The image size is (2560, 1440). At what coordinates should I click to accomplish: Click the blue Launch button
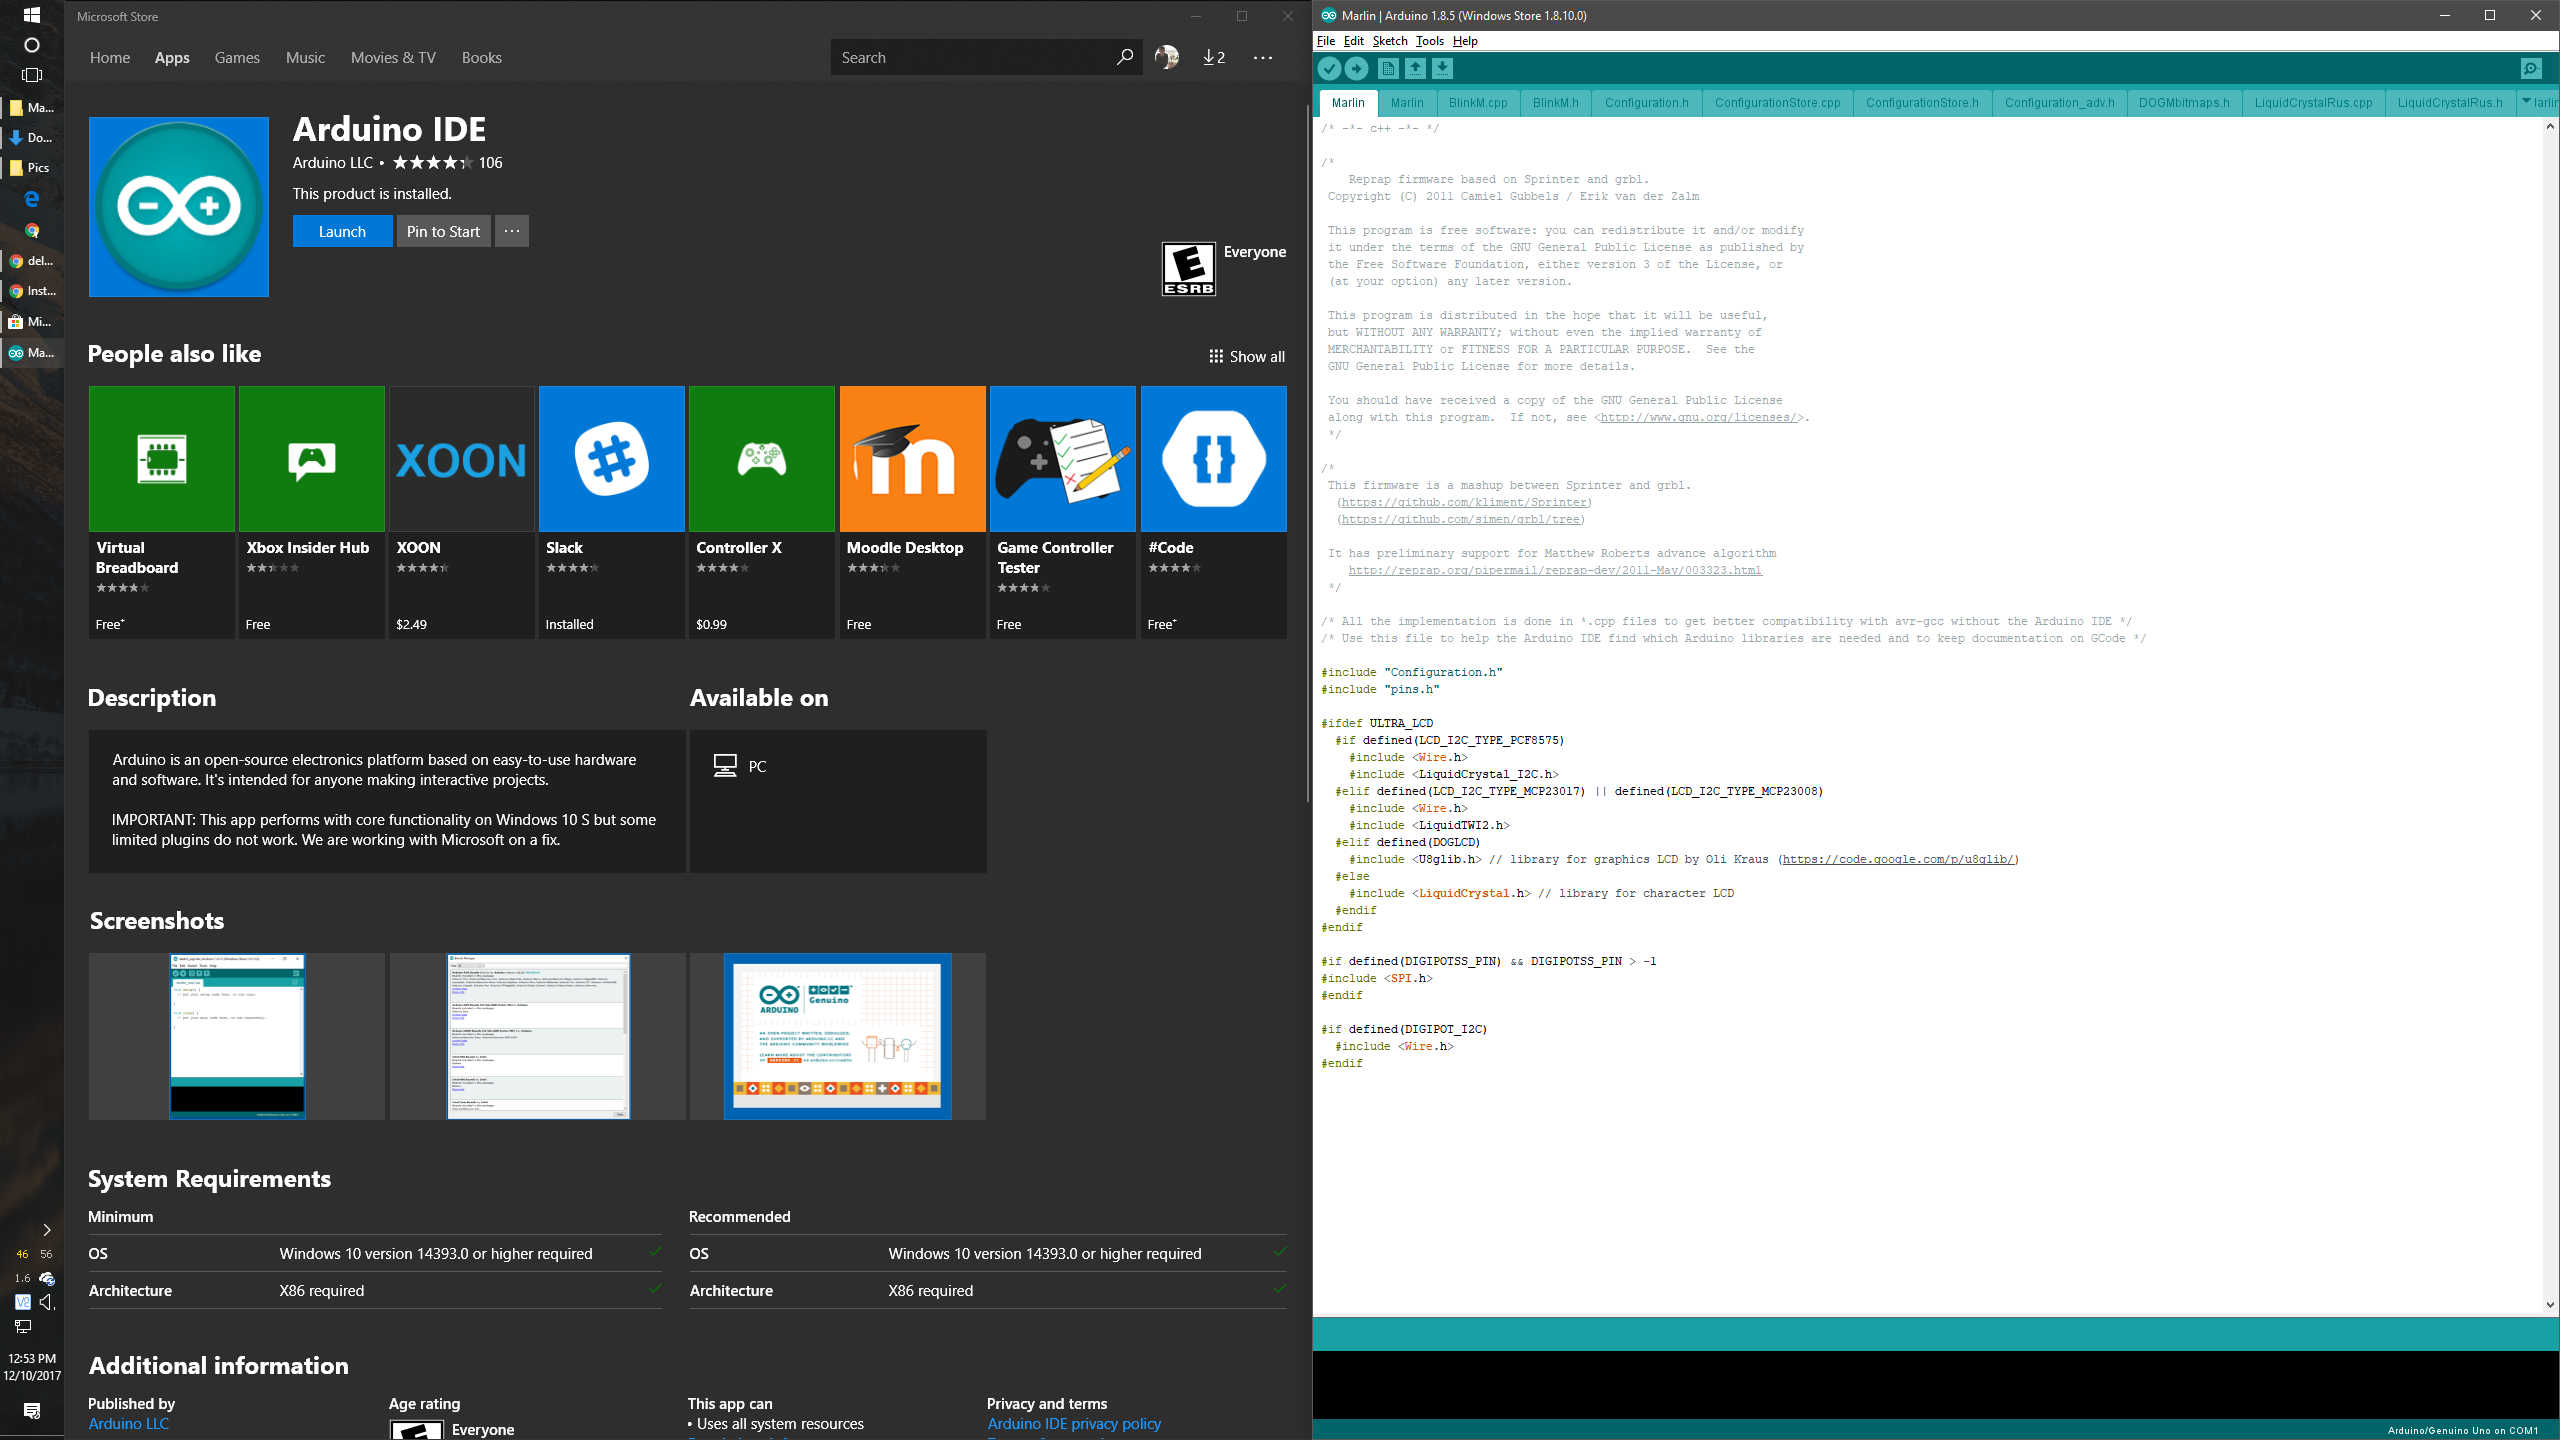click(342, 231)
